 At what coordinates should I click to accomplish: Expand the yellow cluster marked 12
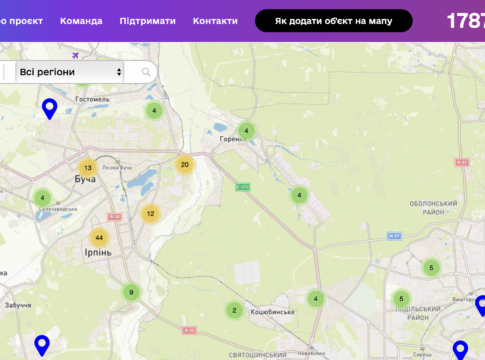150,214
